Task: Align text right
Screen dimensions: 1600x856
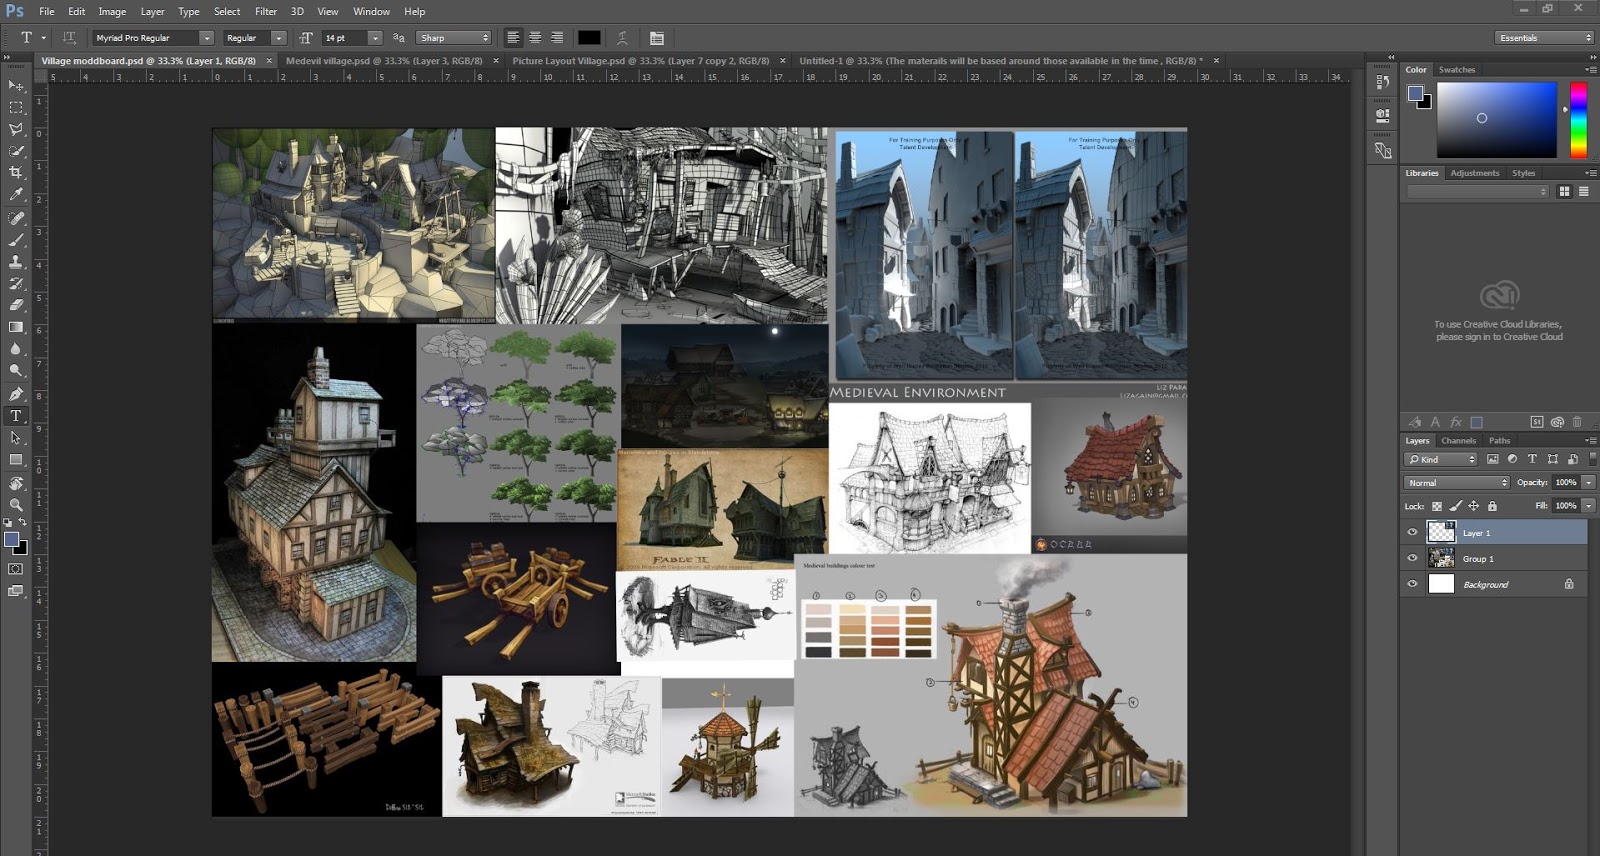Action: pos(557,38)
